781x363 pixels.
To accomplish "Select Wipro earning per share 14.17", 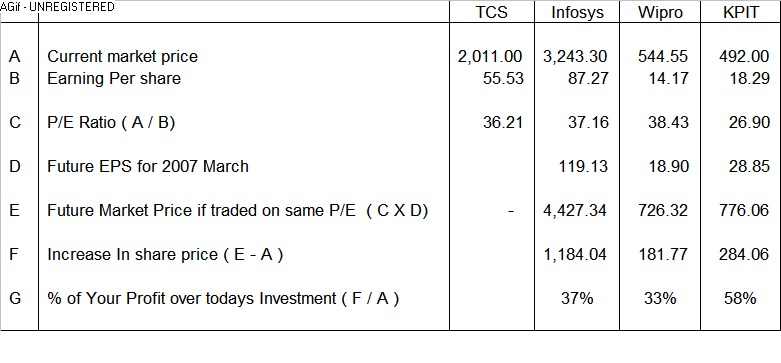I will (x=668, y=79).
